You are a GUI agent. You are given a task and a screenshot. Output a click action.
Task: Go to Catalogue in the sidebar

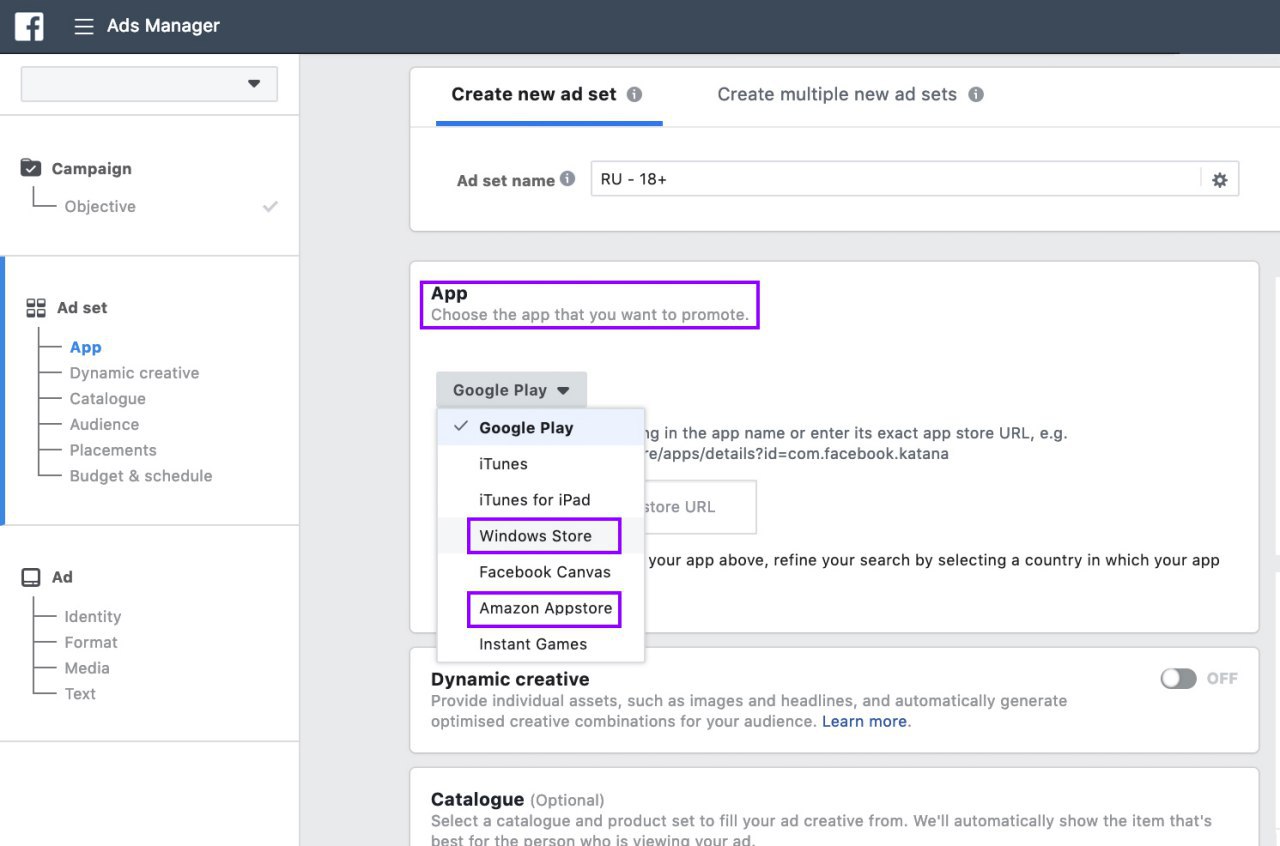point(107,399)
